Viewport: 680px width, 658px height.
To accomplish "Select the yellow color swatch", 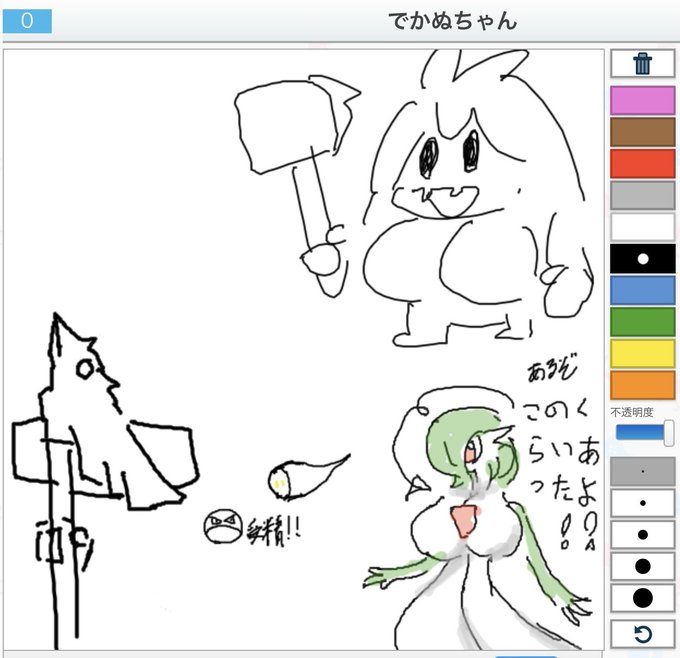I will coord(642,354).
